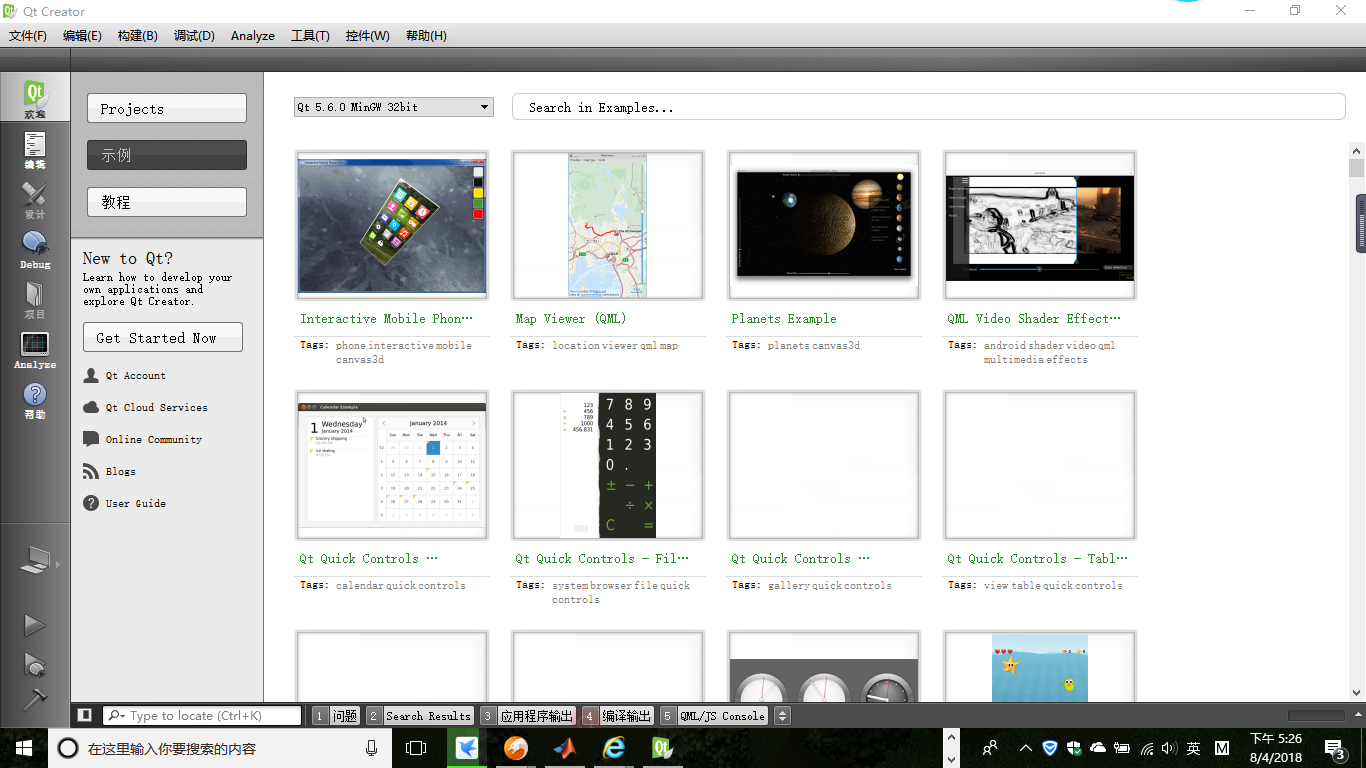
Task: Toggle the left sidebar visibility button
Action: tap(85, 715)
